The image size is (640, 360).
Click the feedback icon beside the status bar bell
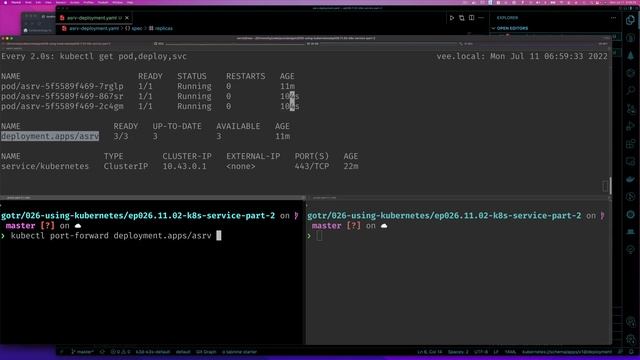(x=620, y=351)
